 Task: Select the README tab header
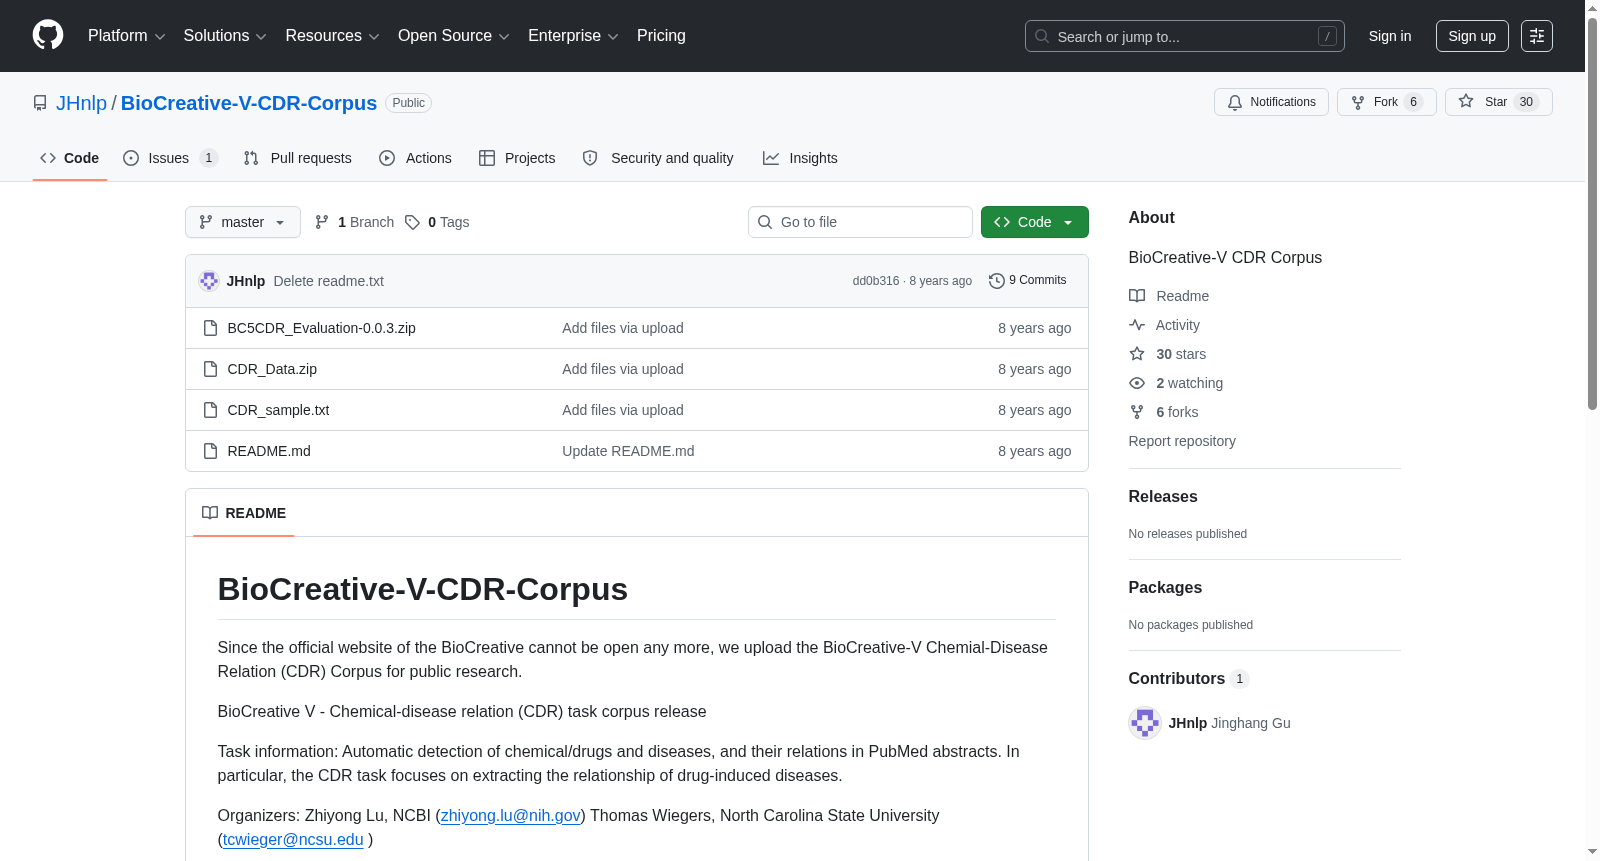244,513
